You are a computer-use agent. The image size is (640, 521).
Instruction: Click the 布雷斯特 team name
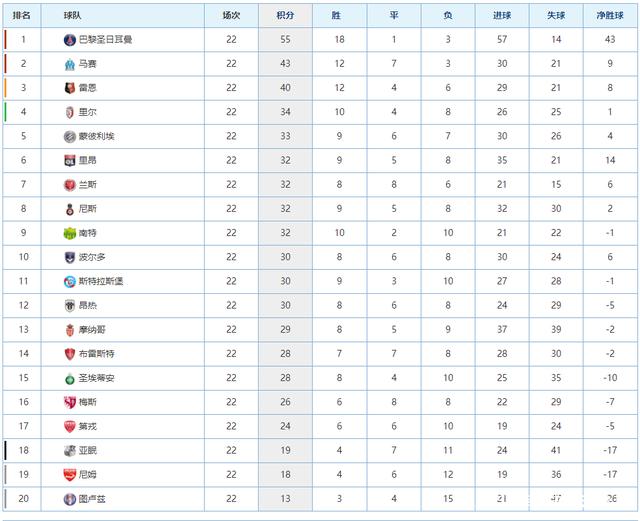96,354
